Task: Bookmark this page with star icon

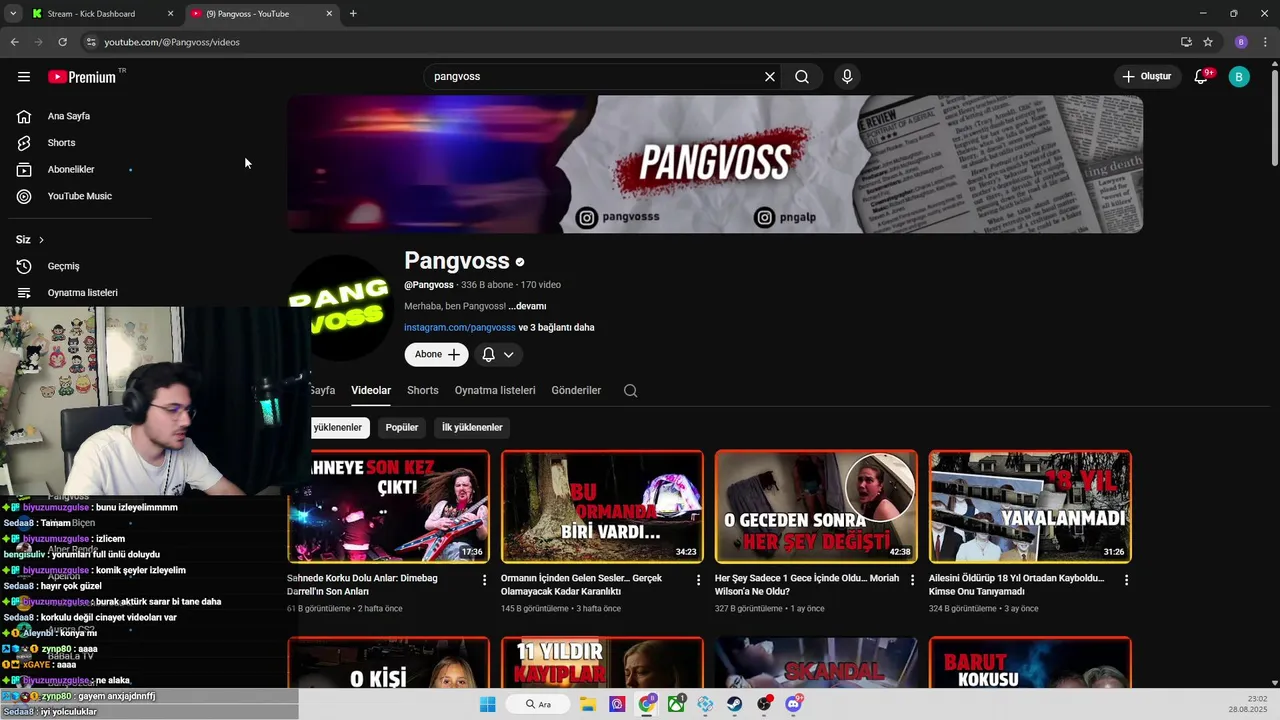Action: click(1208, 42)
